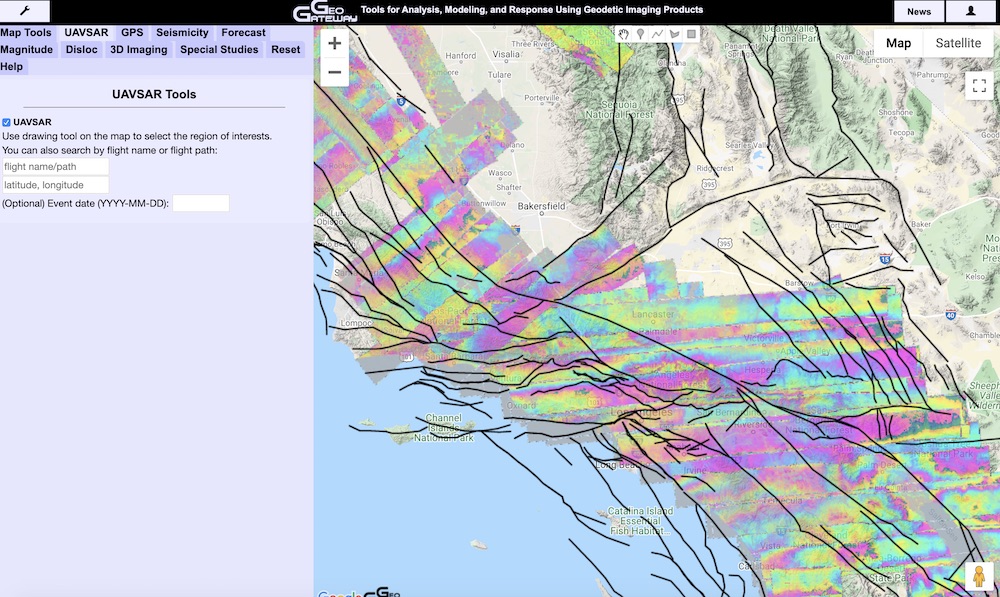
Task: Uncheck the UAVSAR checkbox
Action: pyautogui.click(x=6, y=122)
